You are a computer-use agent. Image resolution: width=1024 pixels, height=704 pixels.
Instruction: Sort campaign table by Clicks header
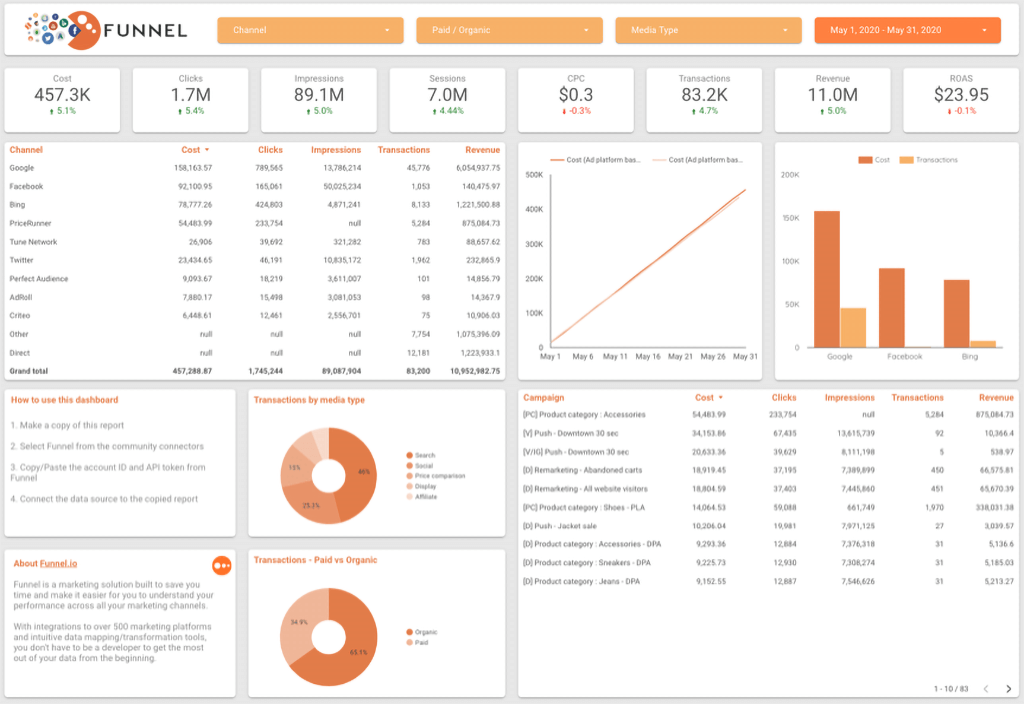(784, 398)
